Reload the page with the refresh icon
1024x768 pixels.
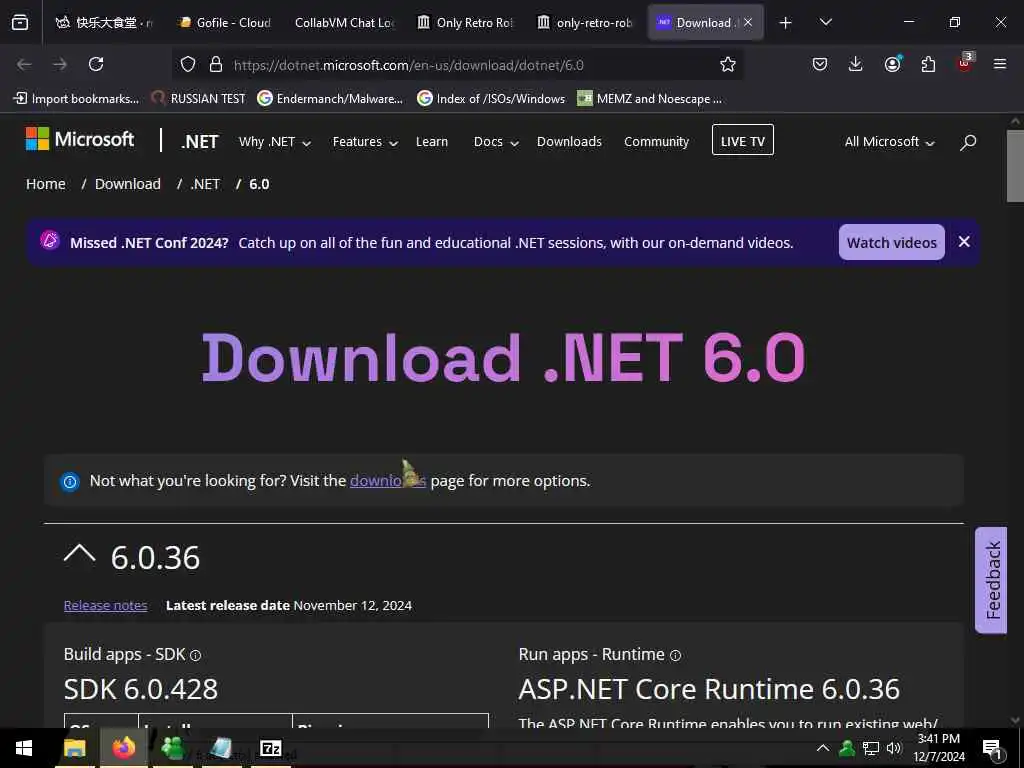[96, 64]
